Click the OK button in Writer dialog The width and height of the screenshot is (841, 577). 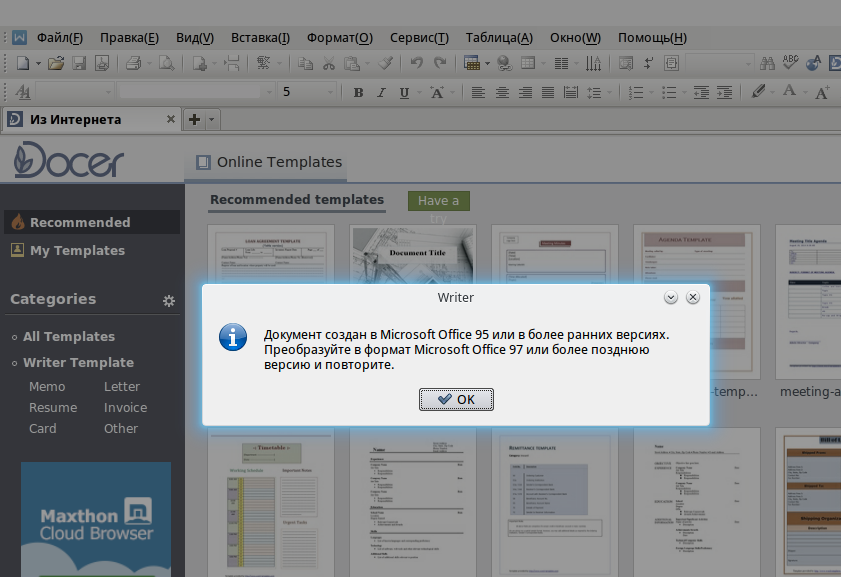456,400
